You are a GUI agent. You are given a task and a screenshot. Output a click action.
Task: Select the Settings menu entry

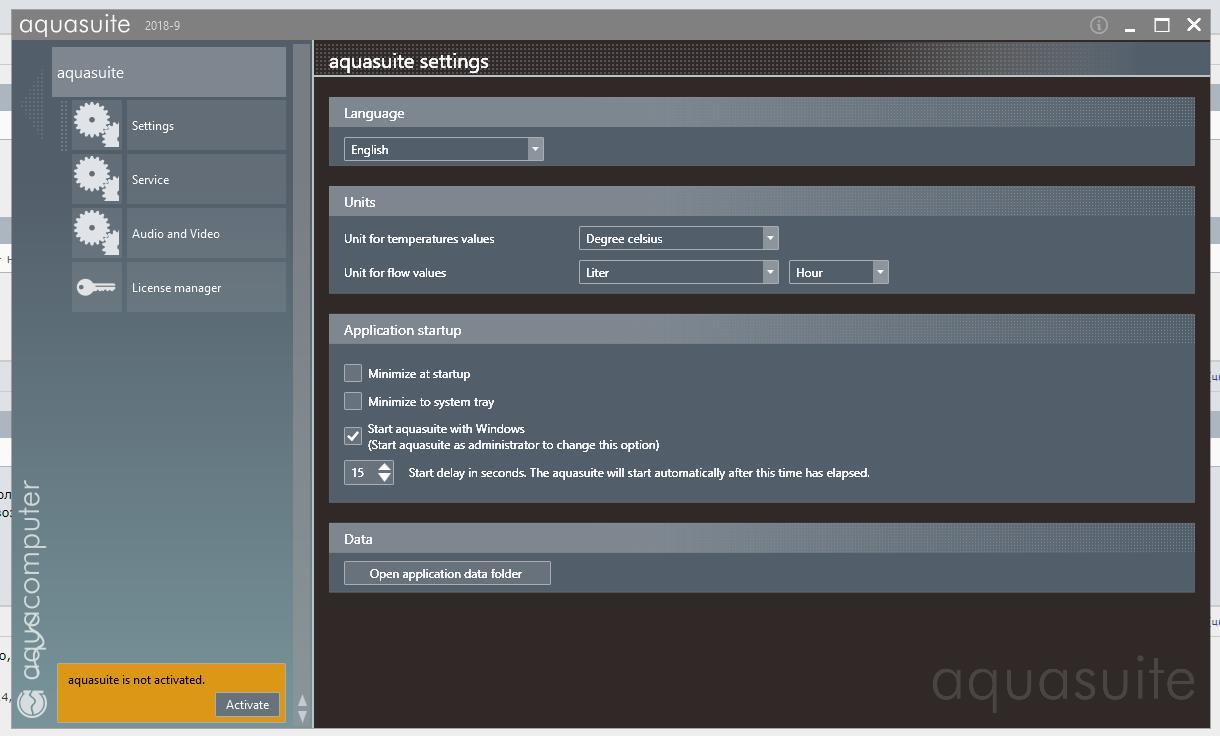(206, 125)
